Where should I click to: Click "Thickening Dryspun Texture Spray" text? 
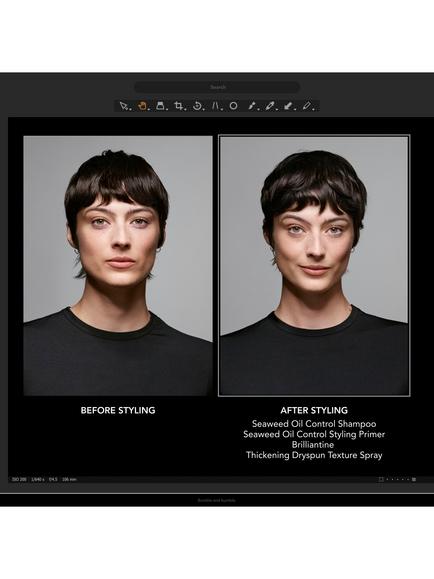point(314,455)
